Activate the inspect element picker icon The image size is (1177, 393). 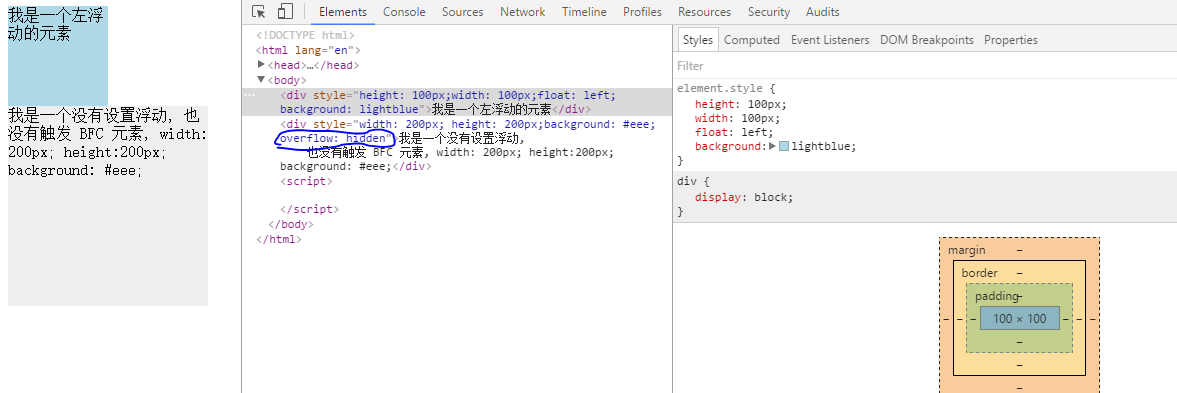pyautogui.click(x=259, y=11)
